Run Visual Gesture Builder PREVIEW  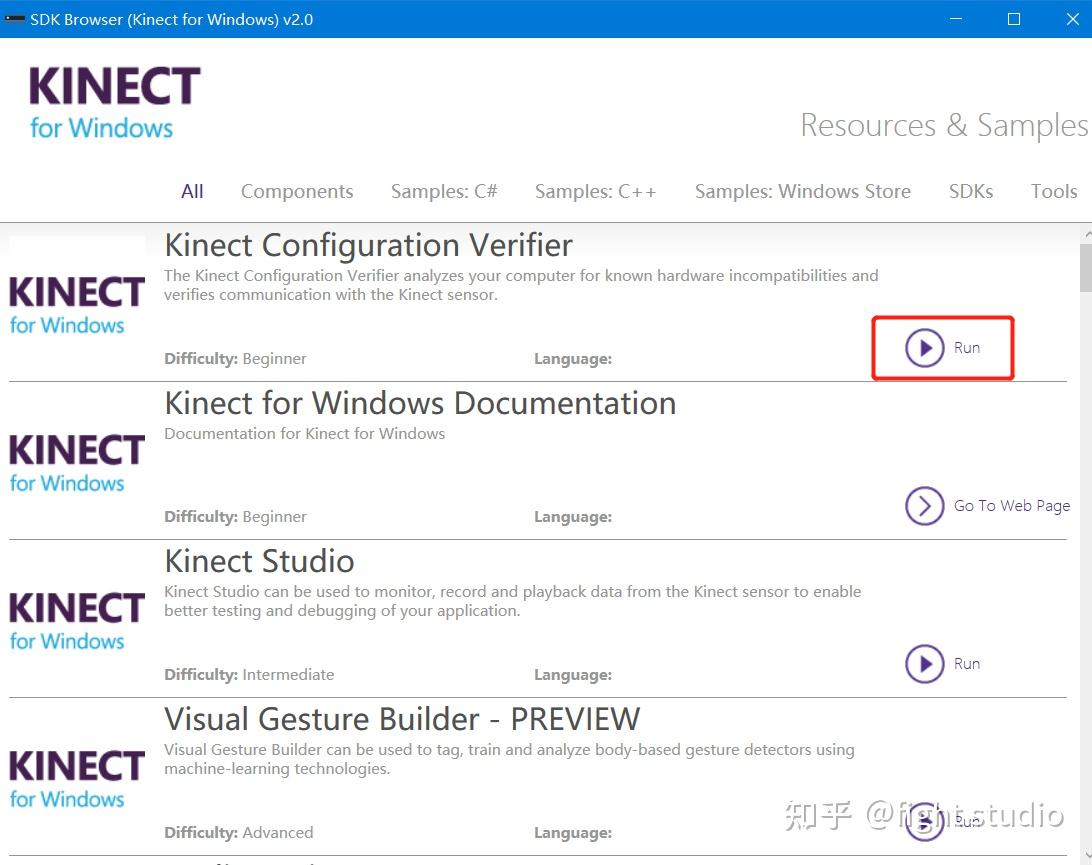coord(925,821)
